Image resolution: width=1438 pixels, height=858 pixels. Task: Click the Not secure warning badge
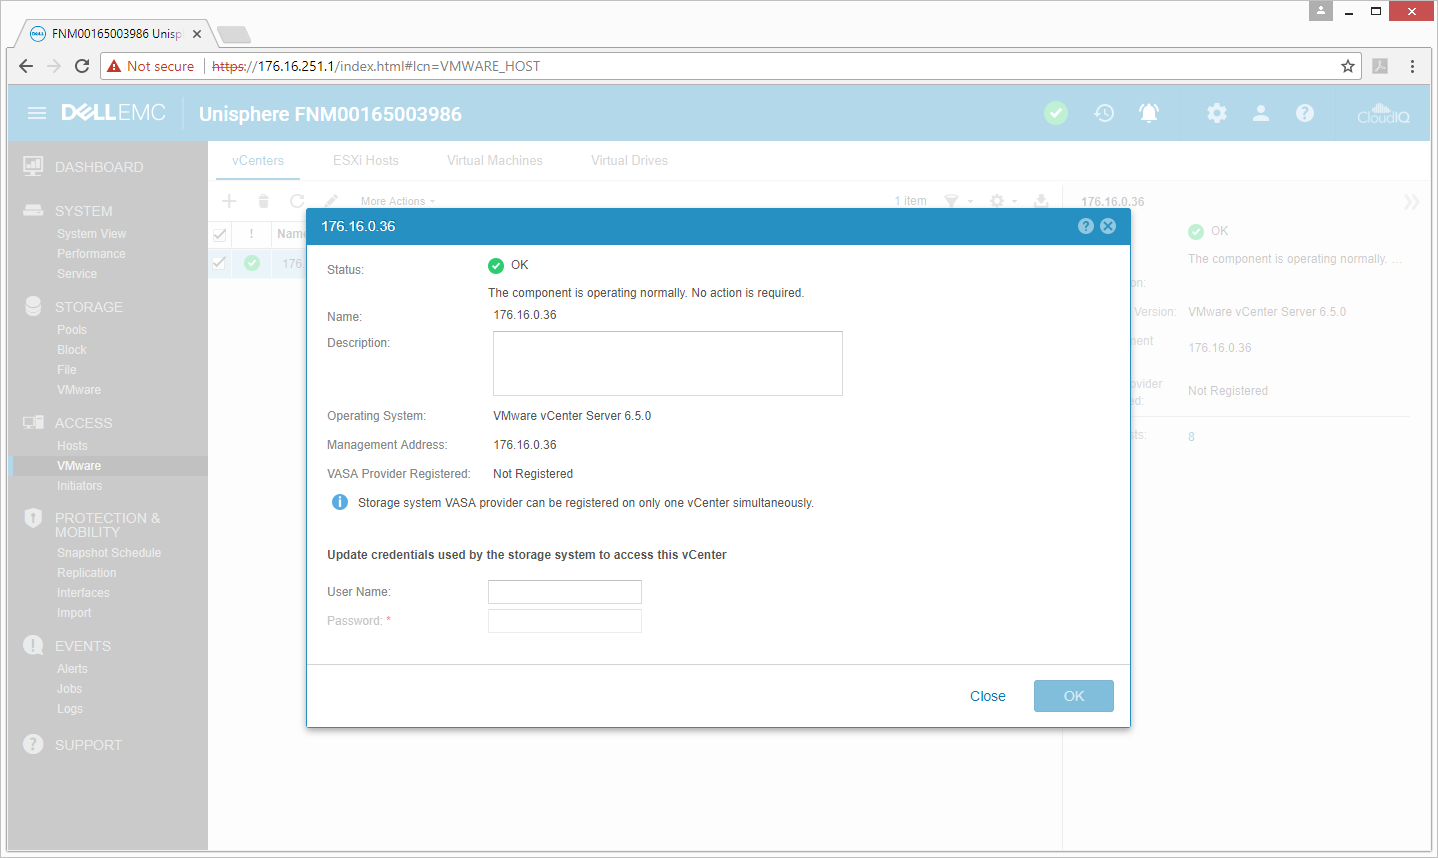tap(151, 66)
